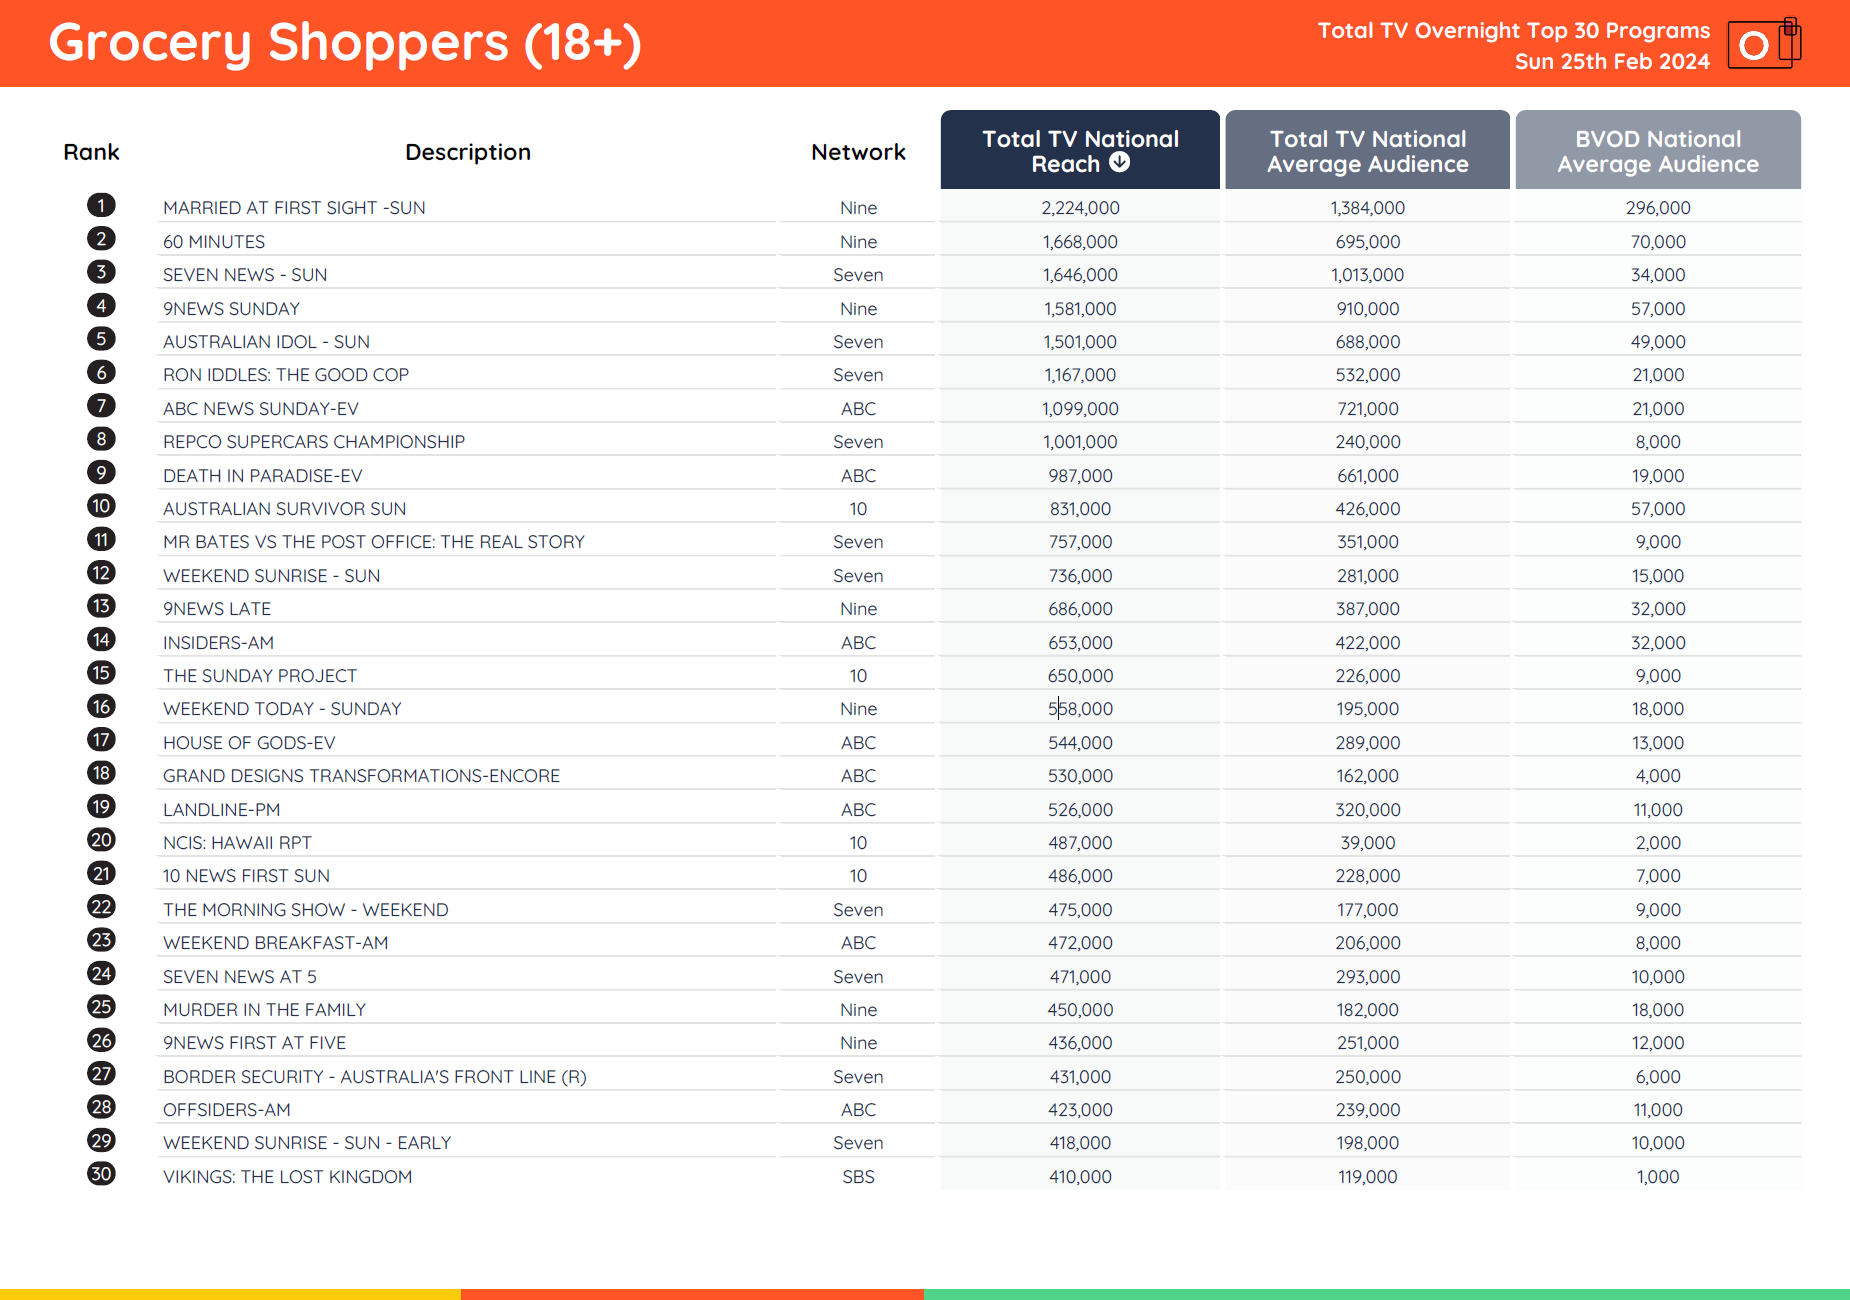Click the rank 5 circle badge
Screen dimensions: 1850x1300
(x=101, y=339)
